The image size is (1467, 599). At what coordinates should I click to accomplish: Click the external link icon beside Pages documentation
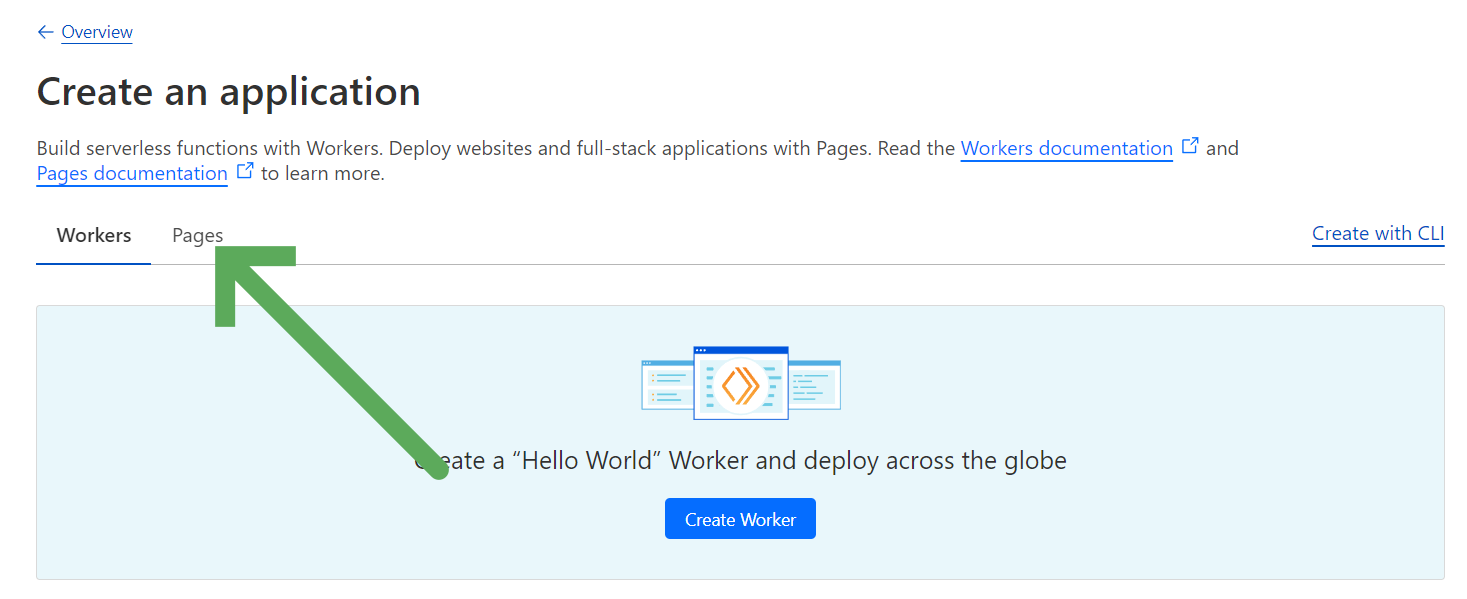coord(245,168)
